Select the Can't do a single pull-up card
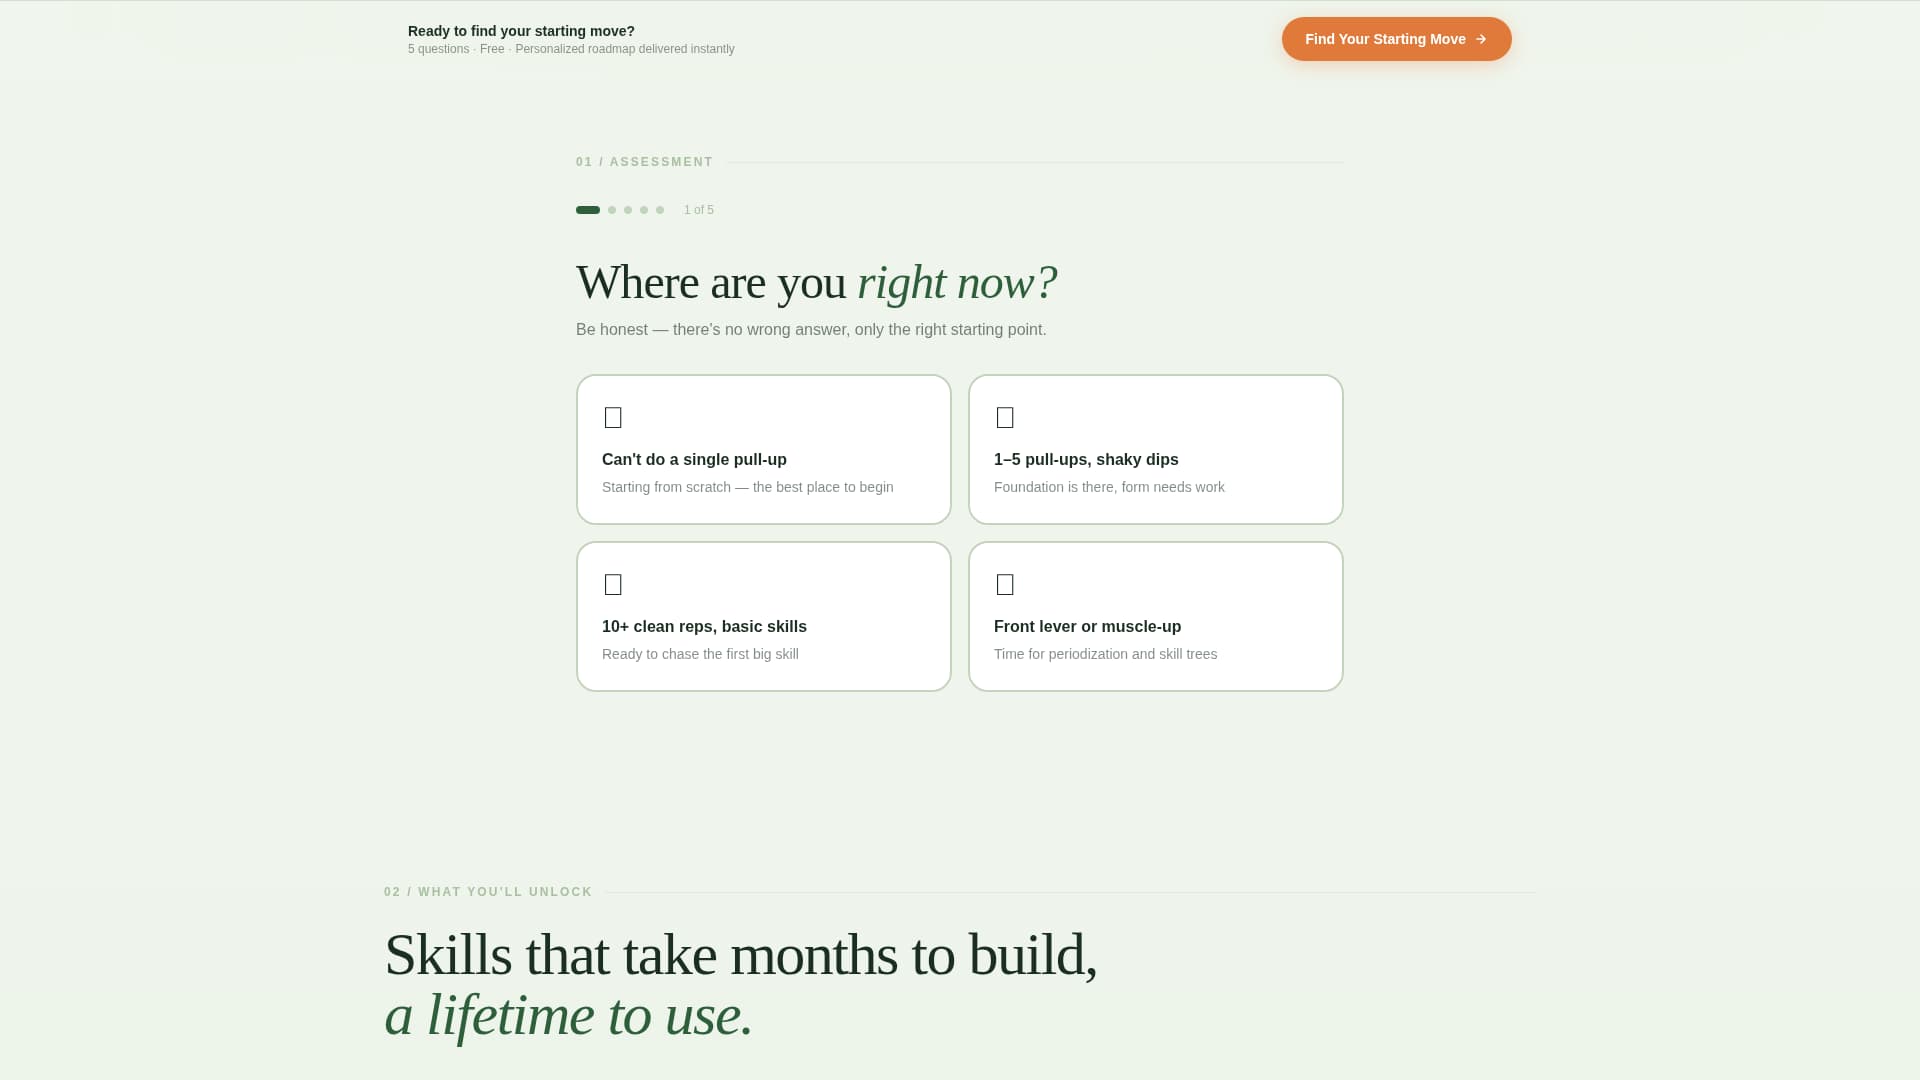Screen dimensions: 1920x1080 pos(763,449)
